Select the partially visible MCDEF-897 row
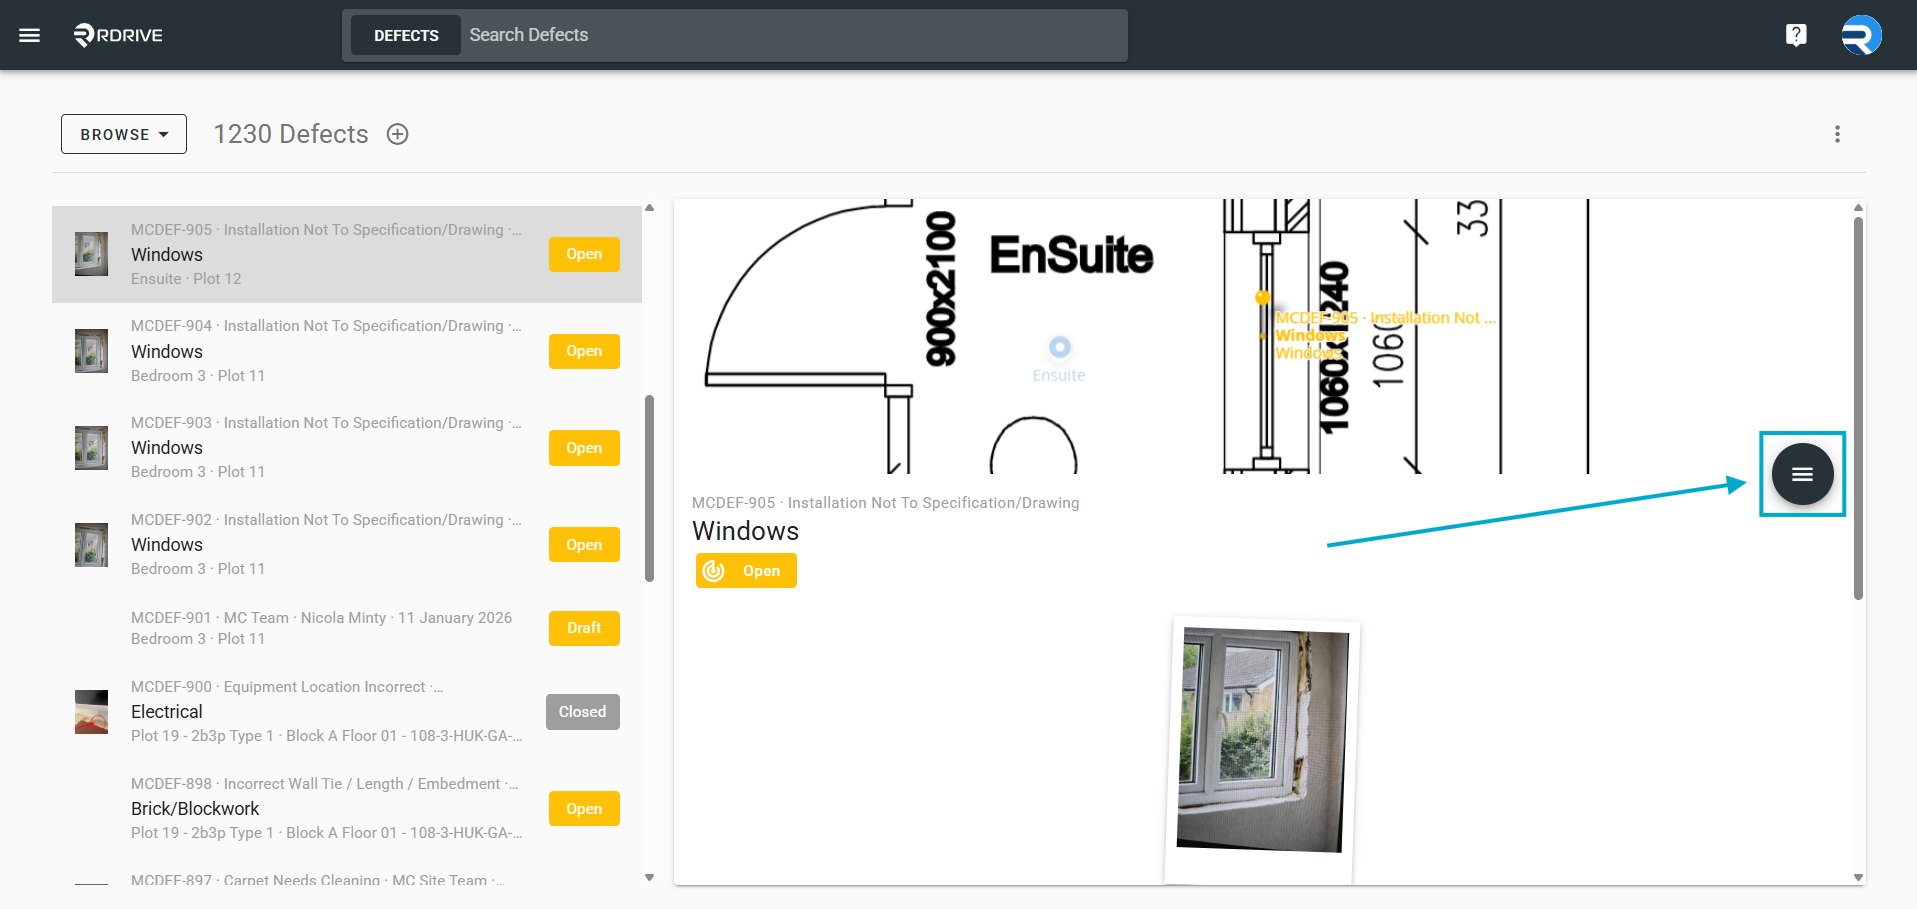The height and width of the screenshot is (909, 1917). [x=347, y=872]
